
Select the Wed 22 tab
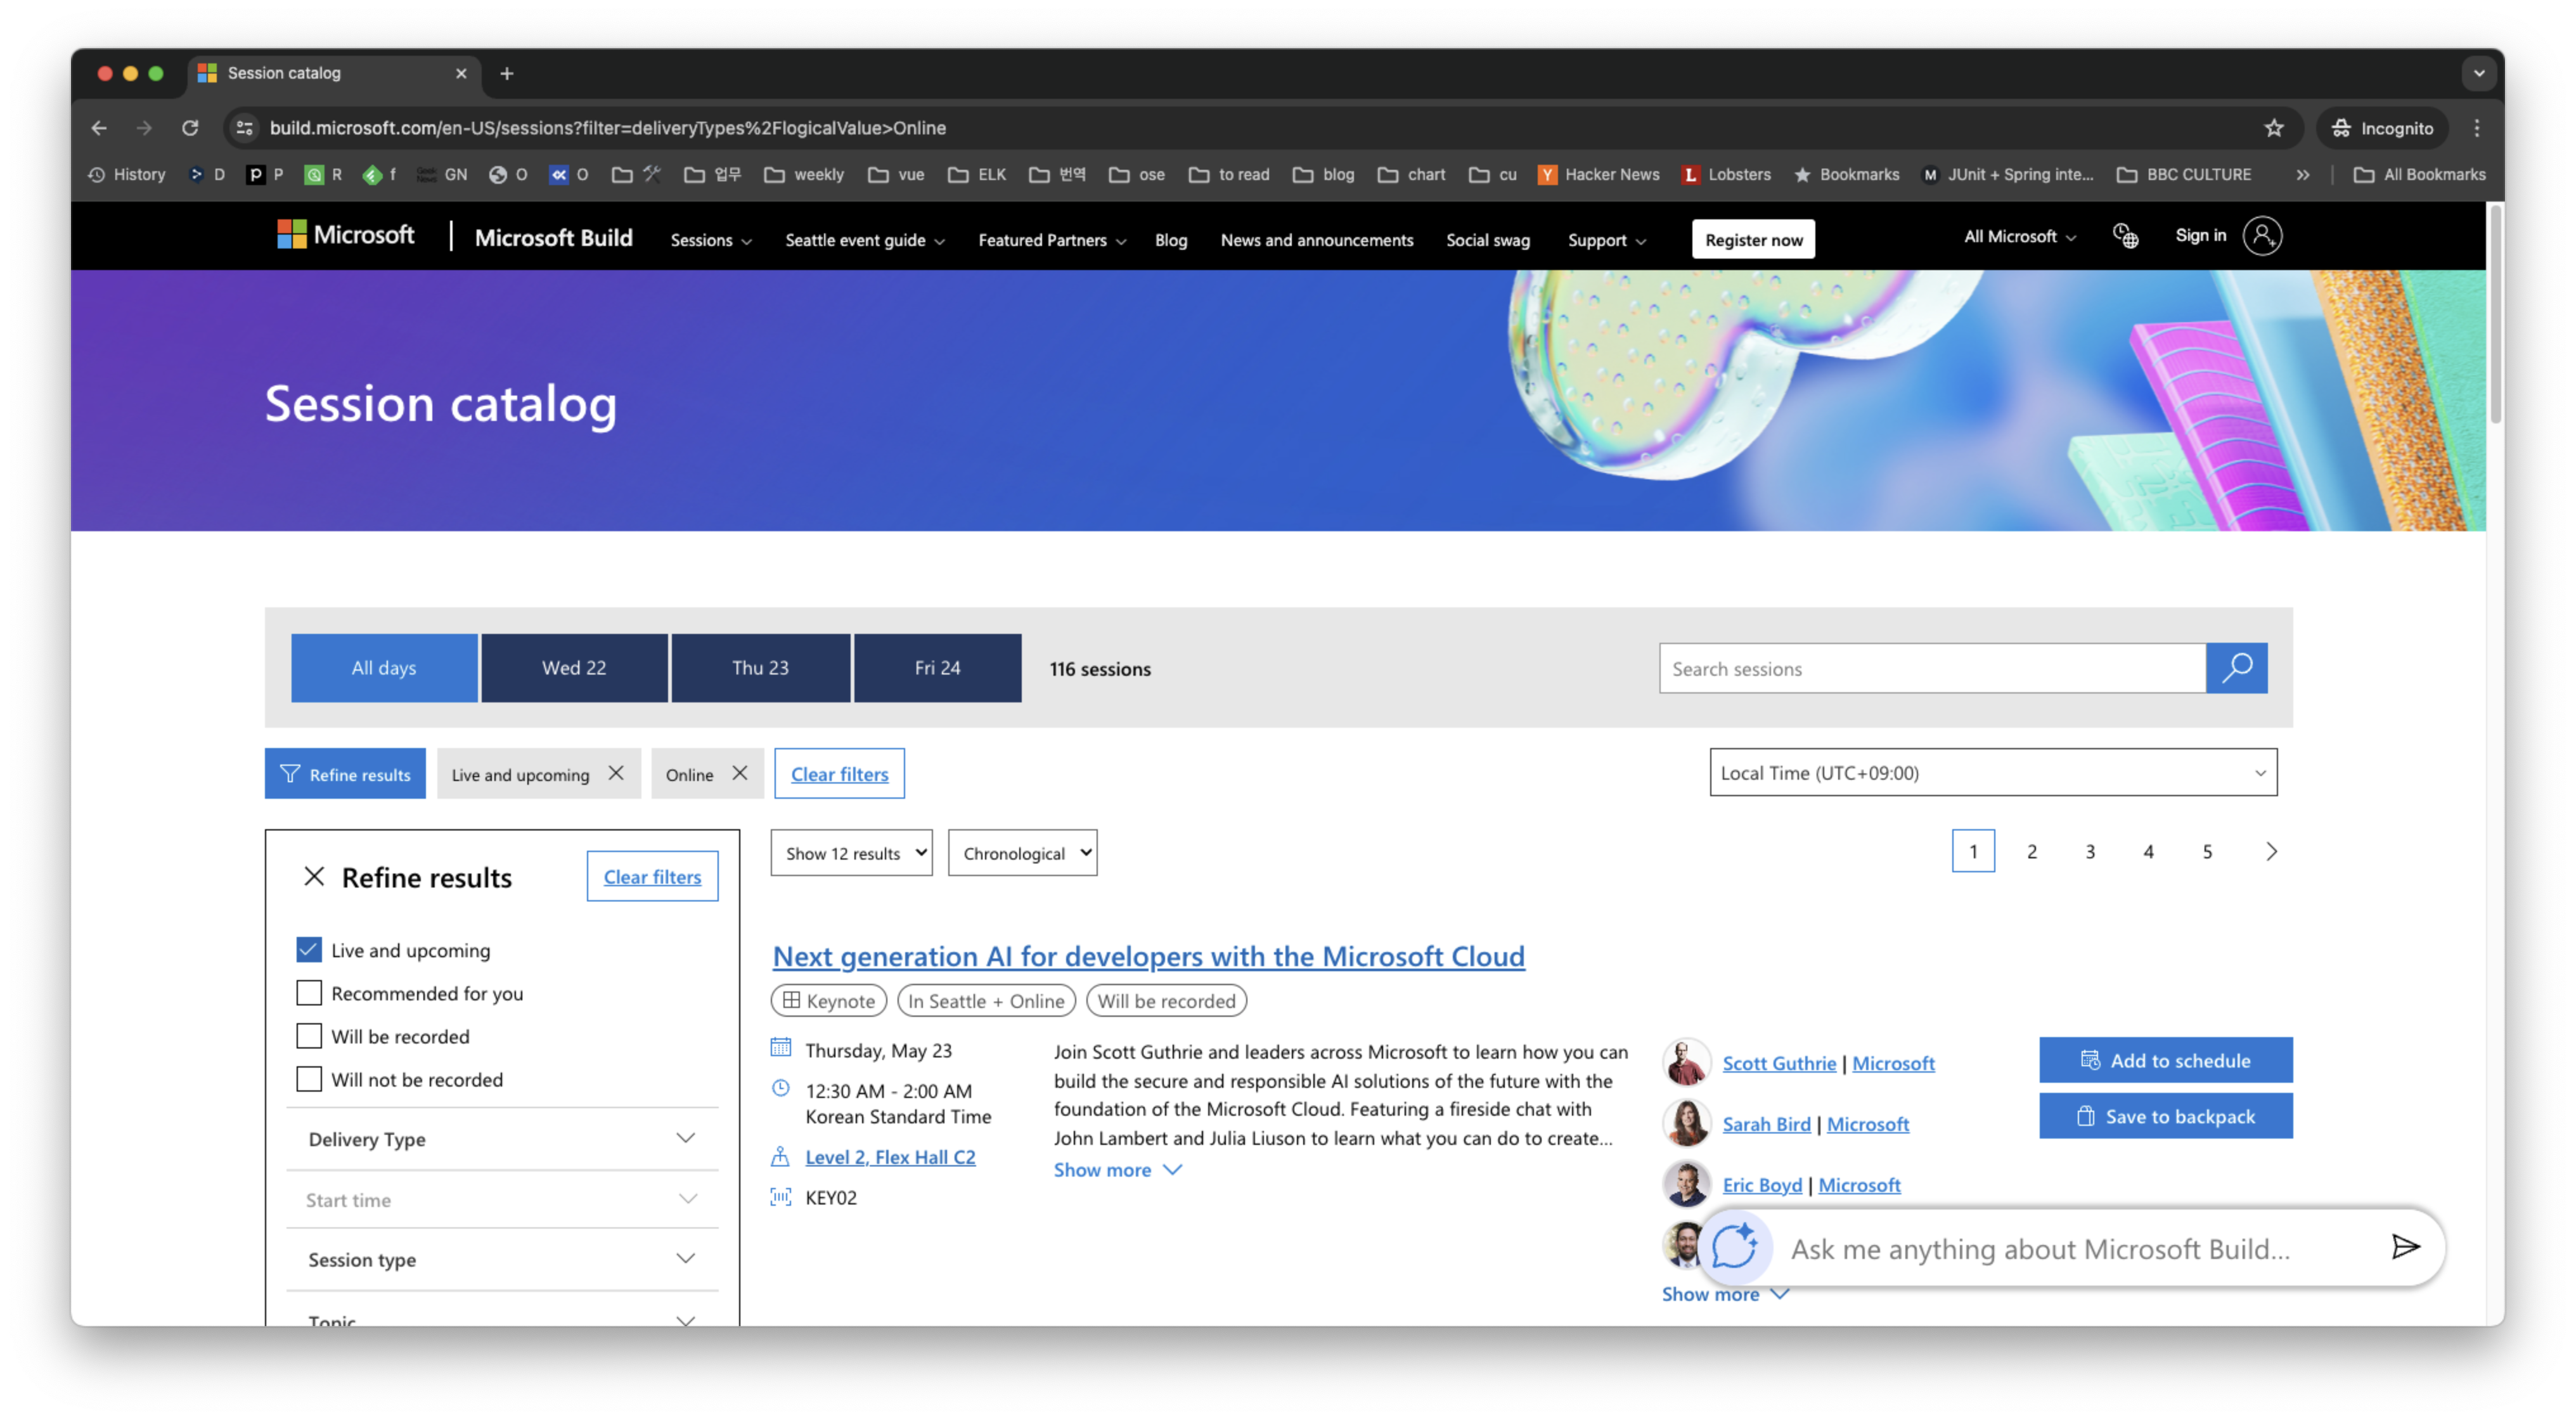[x=574, y=667]
